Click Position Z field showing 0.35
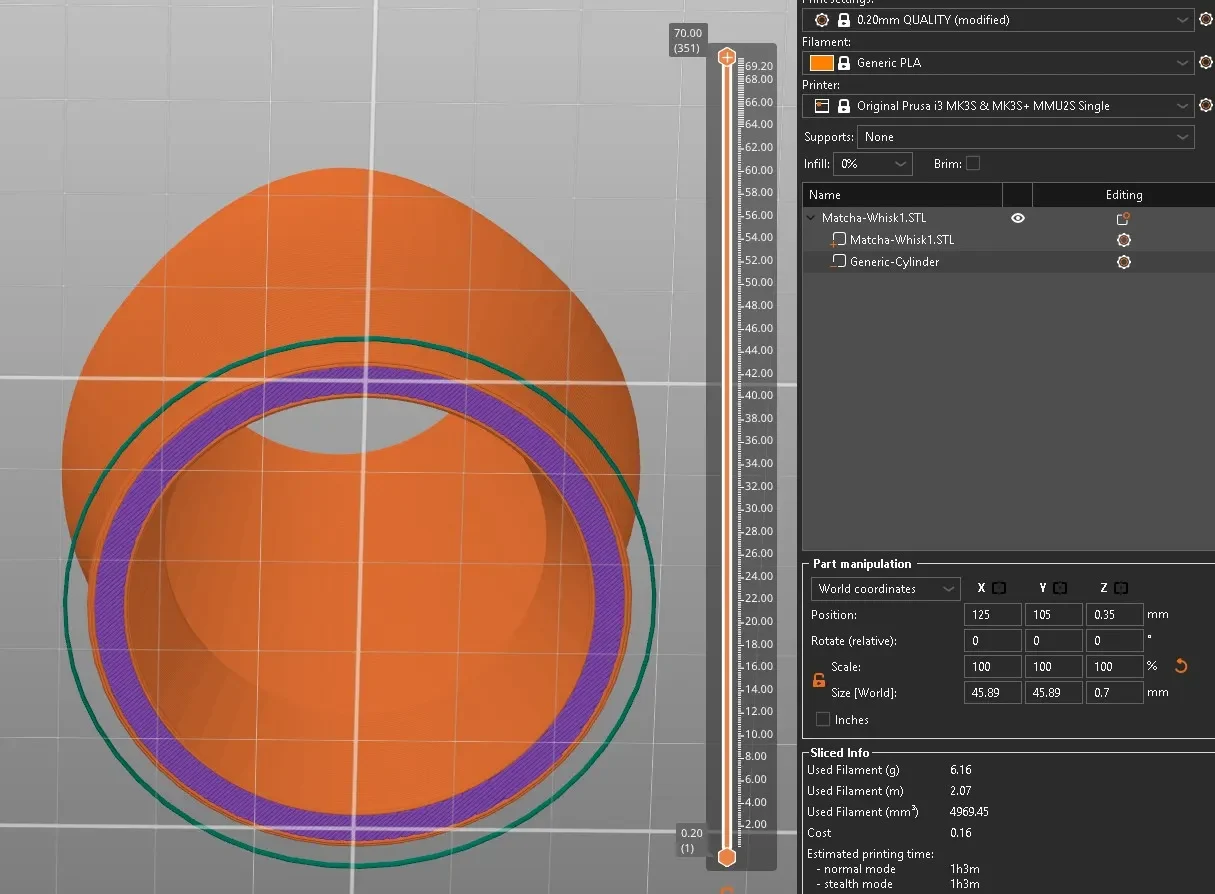 click(1115, 615)
